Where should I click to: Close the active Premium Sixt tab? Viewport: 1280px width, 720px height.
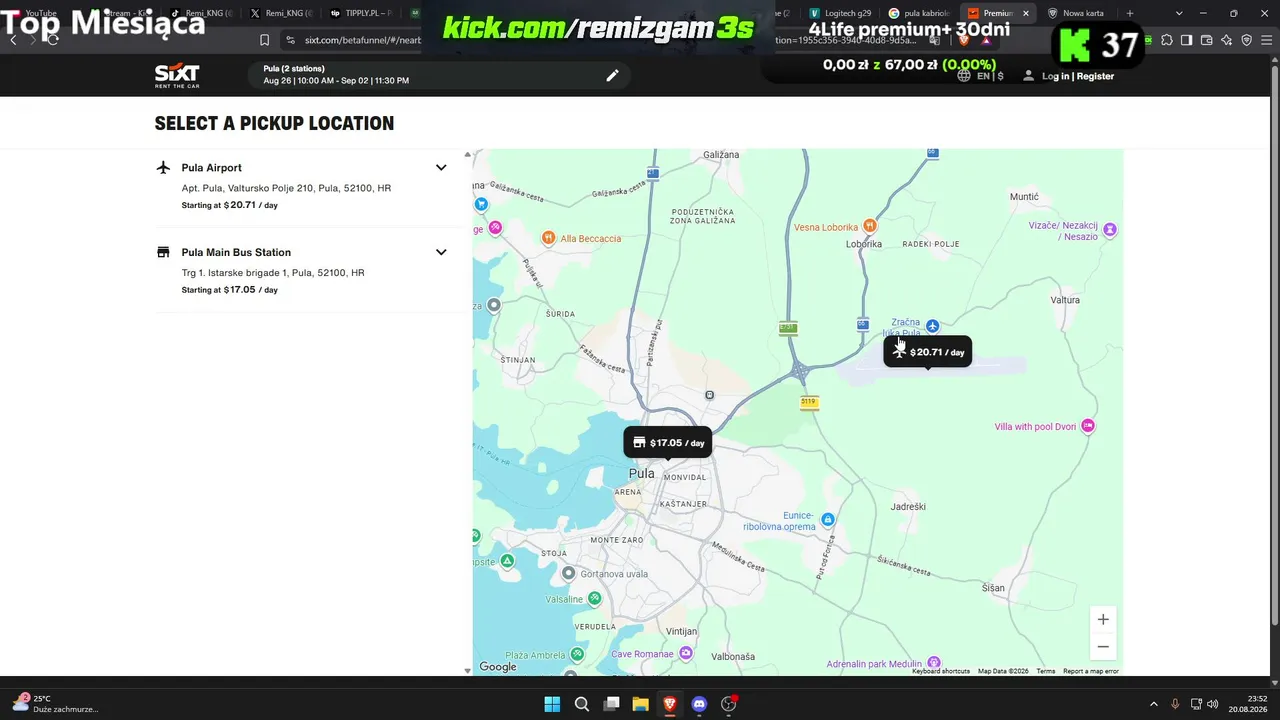[1025, 13]
